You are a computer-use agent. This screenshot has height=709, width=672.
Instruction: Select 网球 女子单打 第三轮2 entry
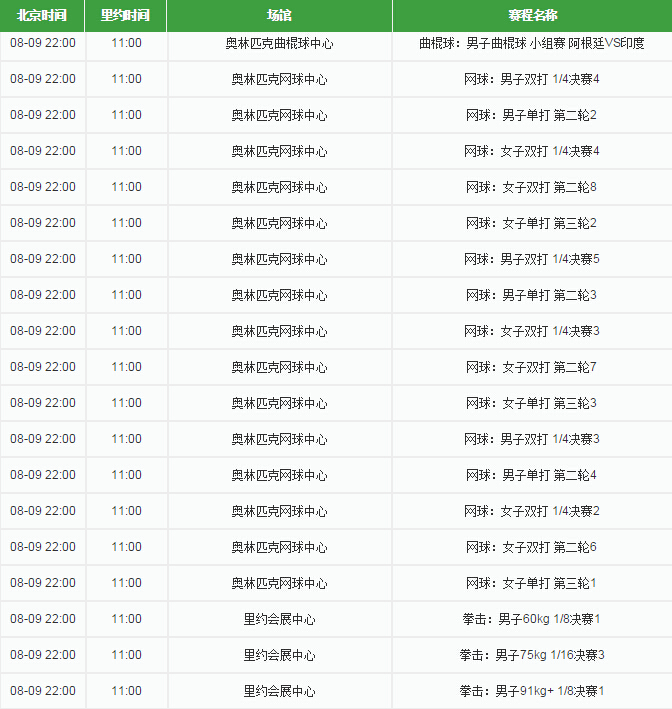(532, 223)
